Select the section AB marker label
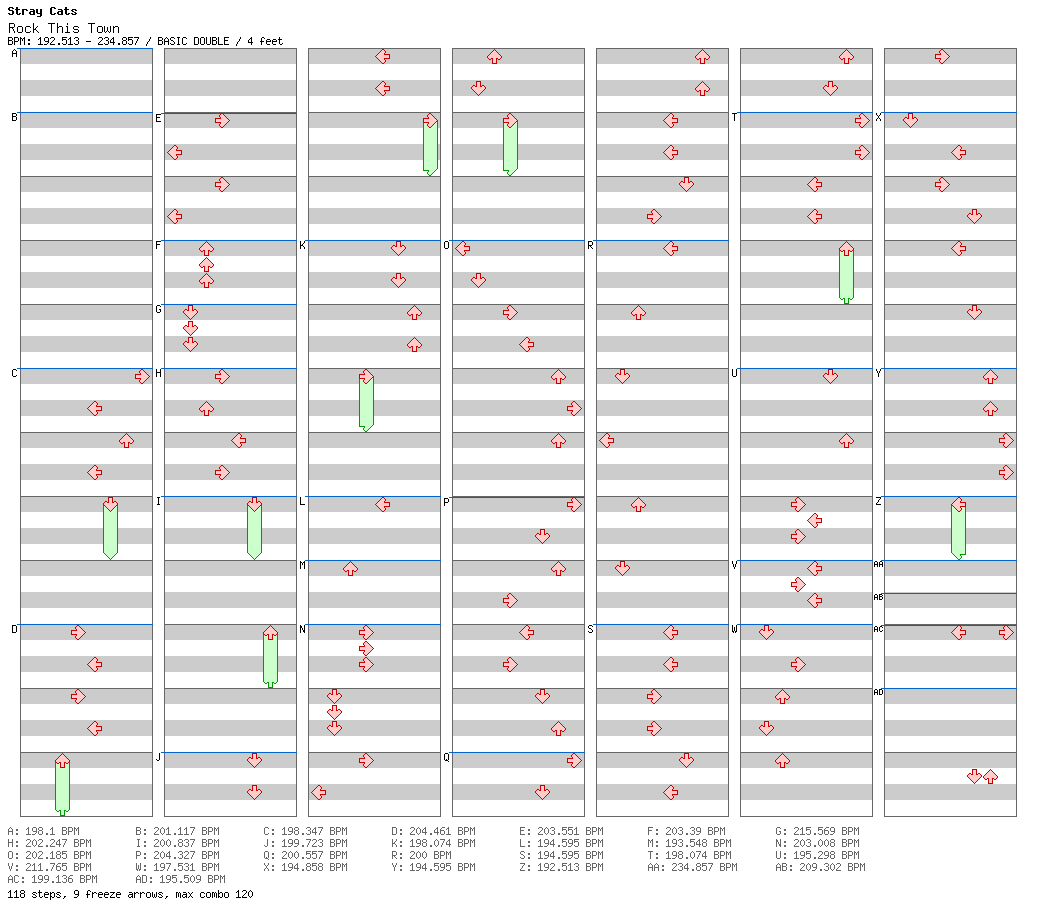 click(x=878, y=598)
